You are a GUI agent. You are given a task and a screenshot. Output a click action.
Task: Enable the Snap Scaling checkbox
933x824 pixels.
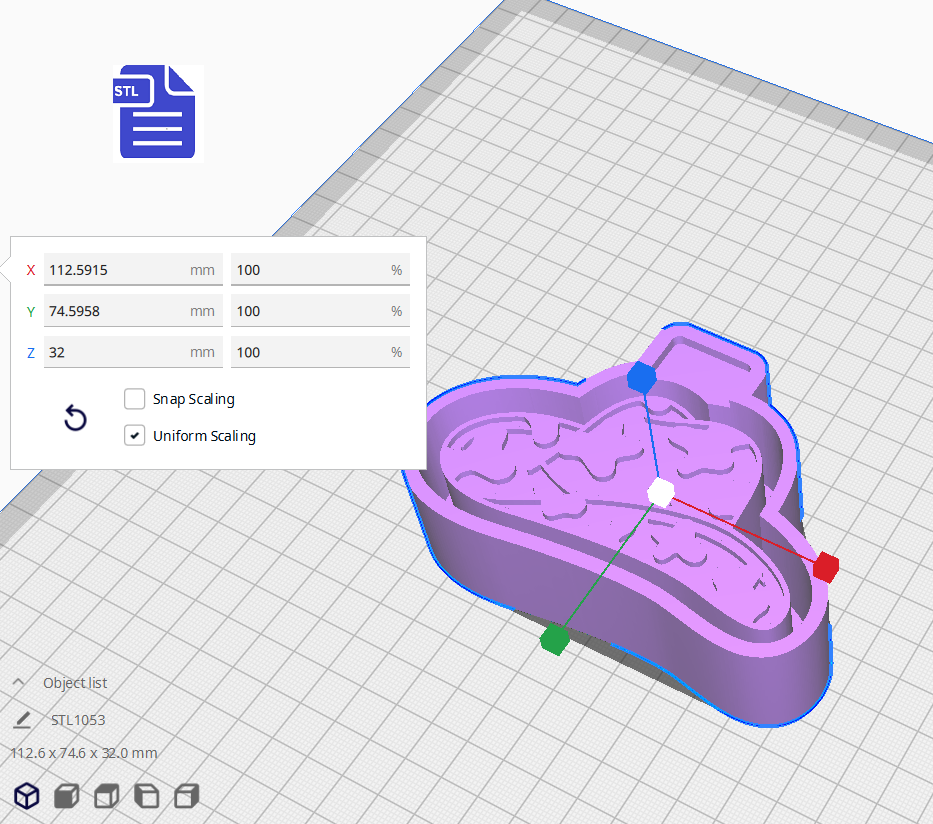coord(135,399)
